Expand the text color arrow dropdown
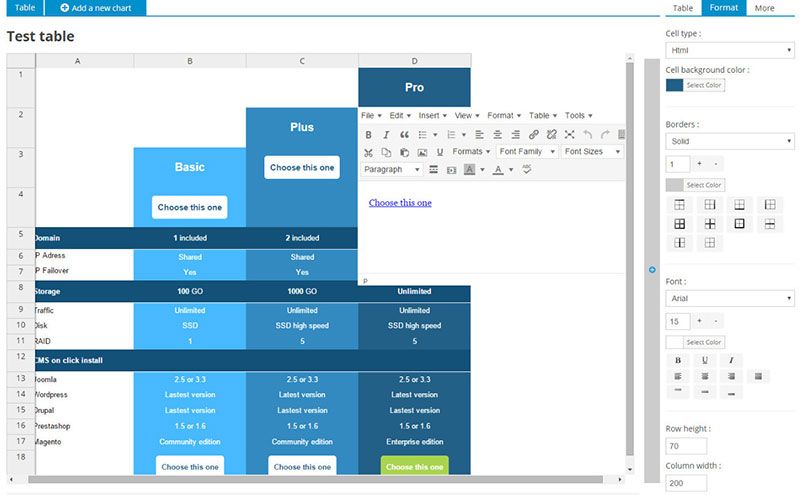The image size is (800, 495). point(511,169)
